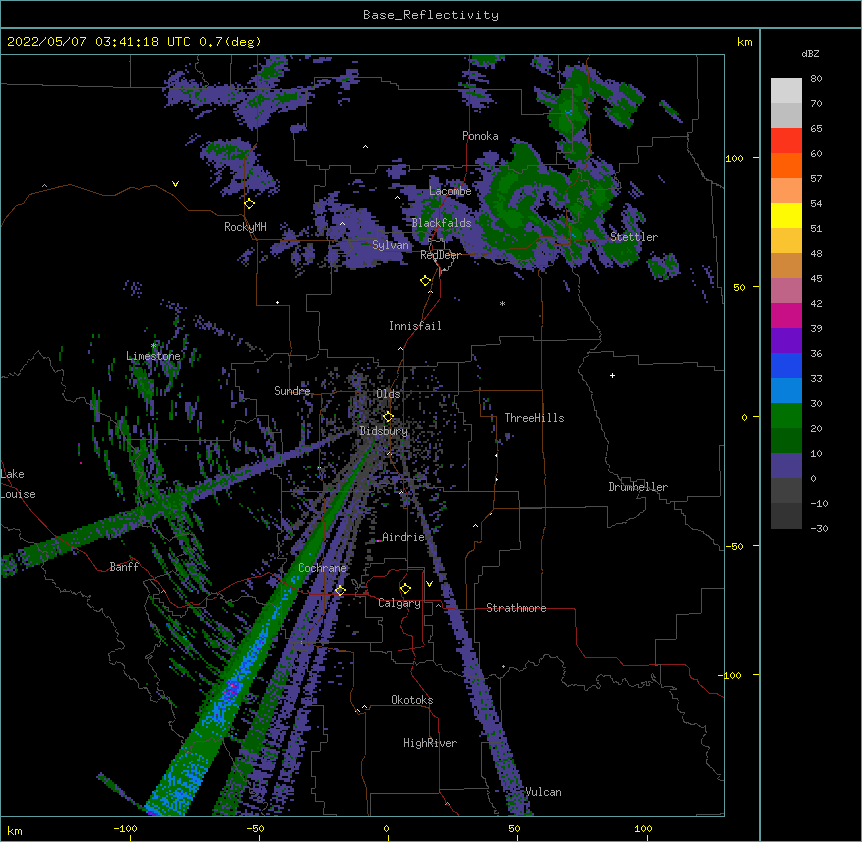Click the Olds label
862x842 pixels.
pyautogui.click(x=388, y=394)
